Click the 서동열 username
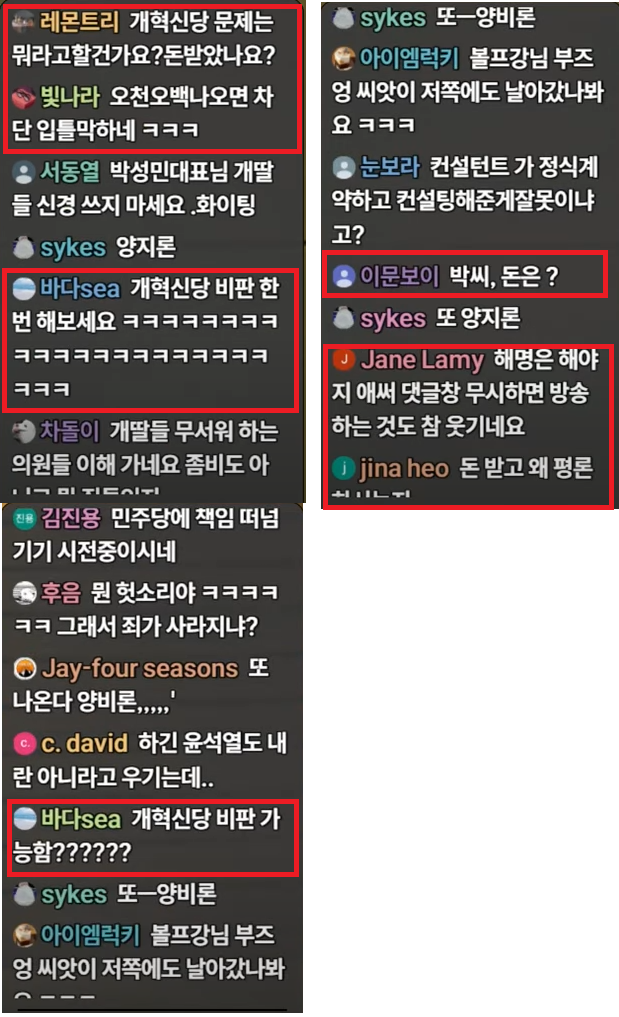The height and width of the screenshot is (1017, 619). click(70, 173)
